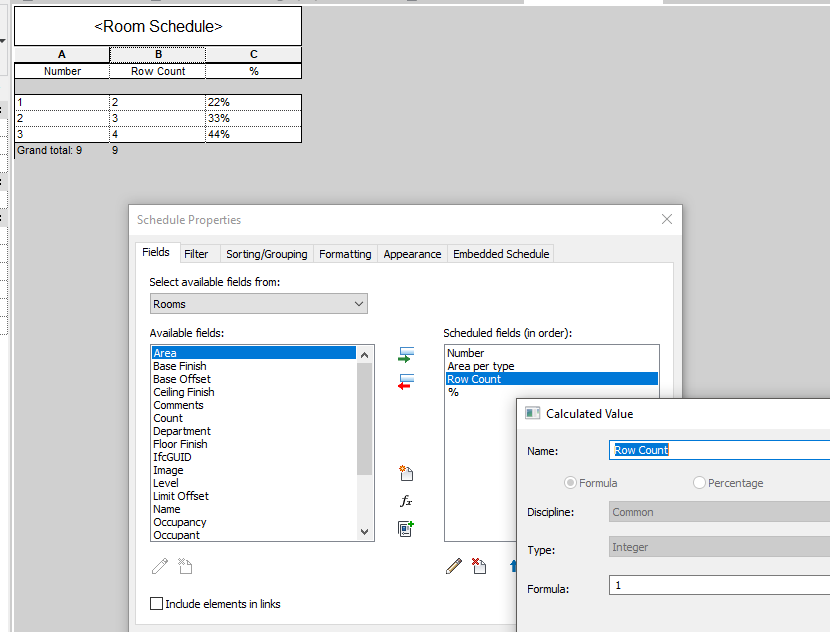Click the Available fields scroll down arrow
The image size is (830, 632).
pyautogui.click(x=364, y=531)
